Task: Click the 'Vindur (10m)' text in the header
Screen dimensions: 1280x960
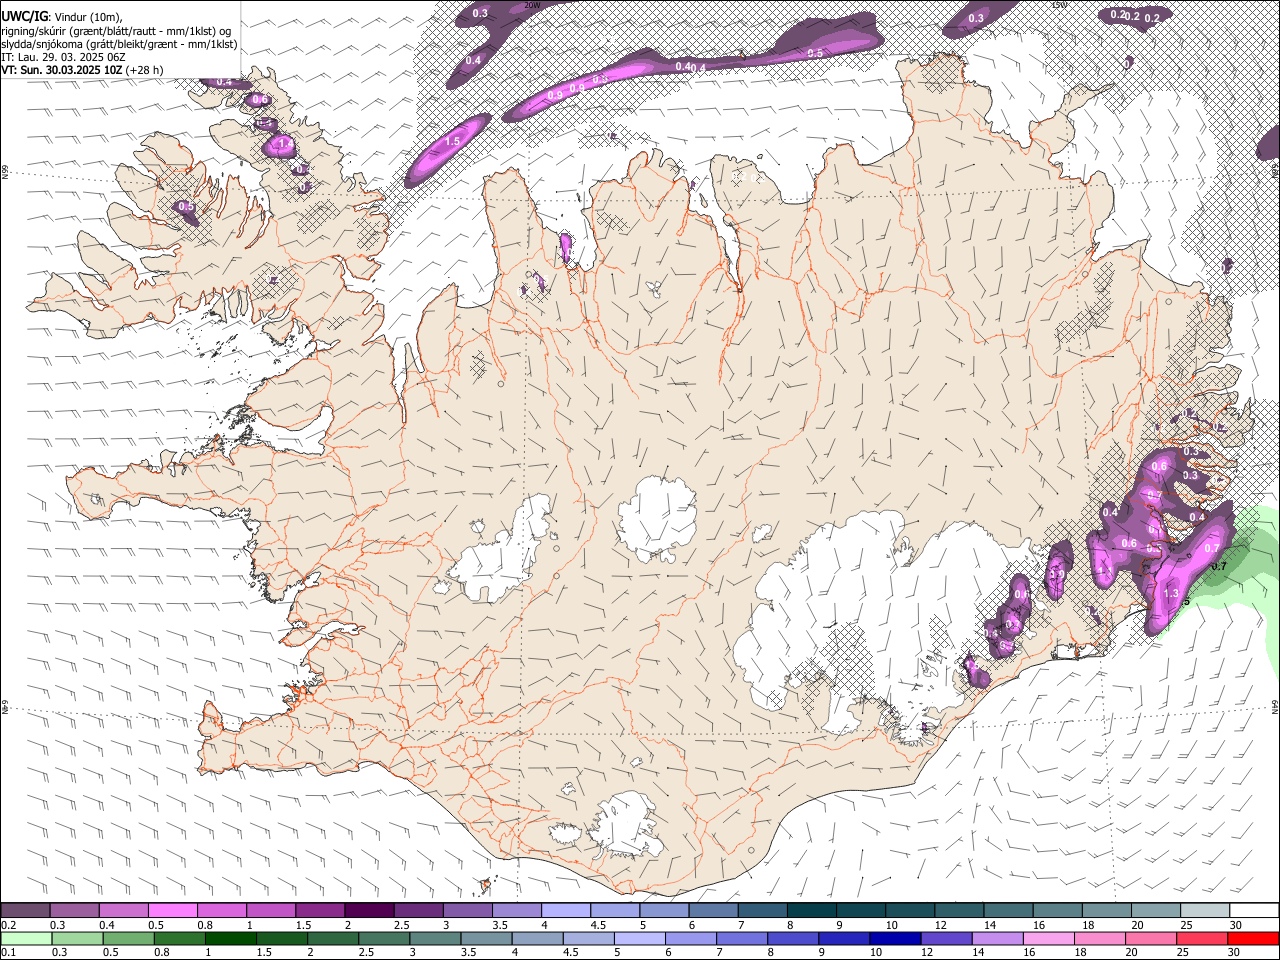Action: click(x=88, y=18)
